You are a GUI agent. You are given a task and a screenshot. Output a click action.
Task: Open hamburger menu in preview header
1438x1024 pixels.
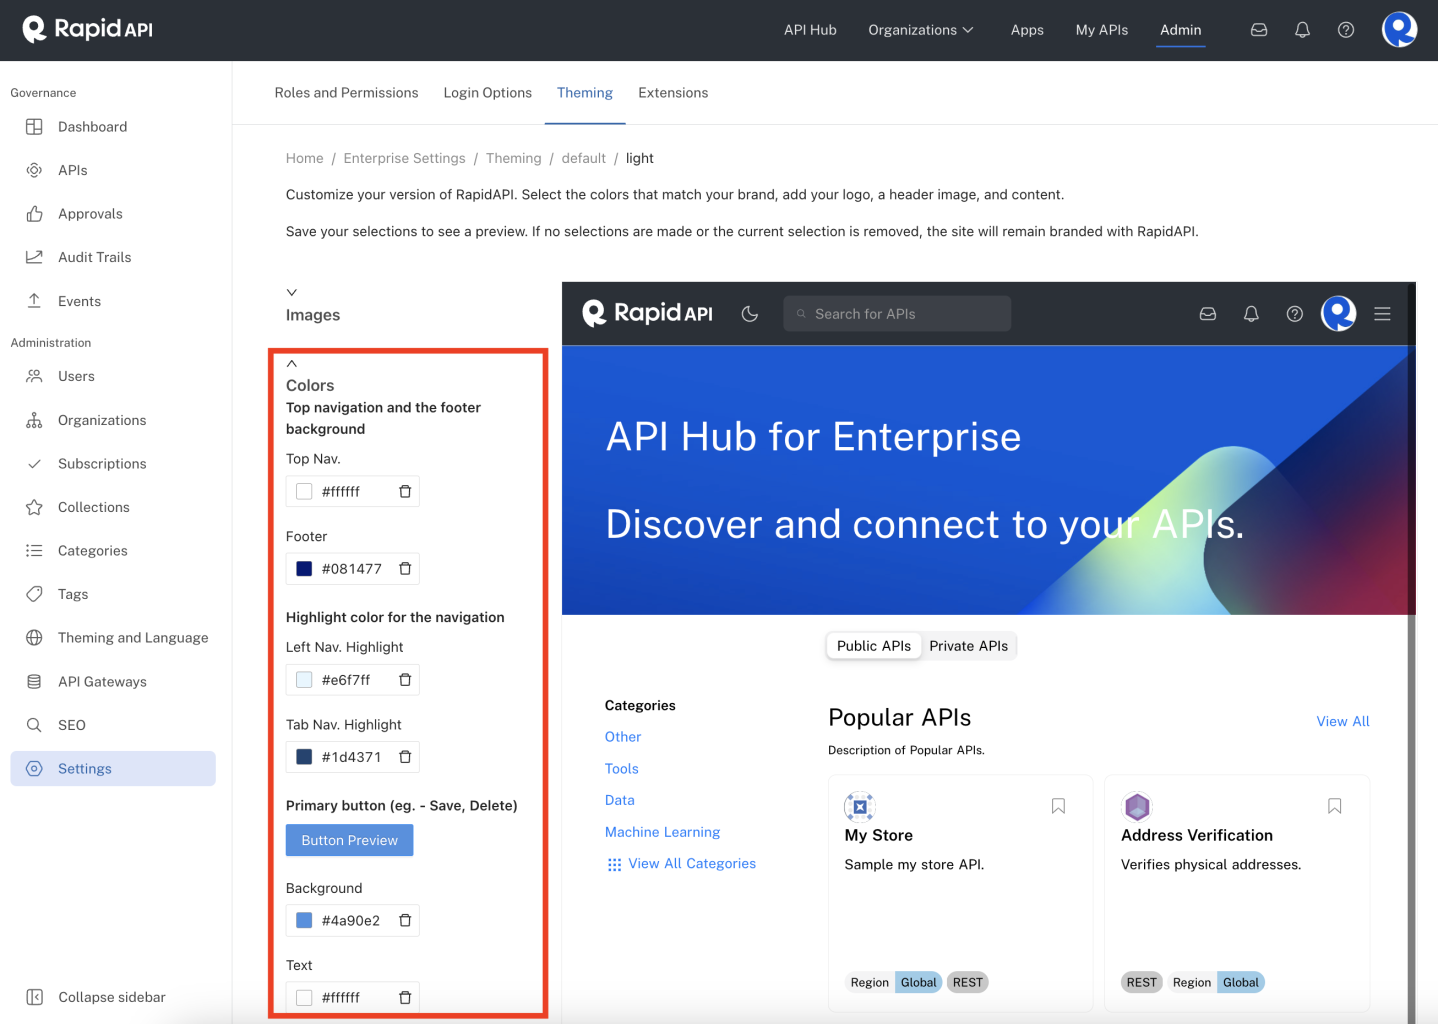pyautogui.click(x=1382, y=314)
